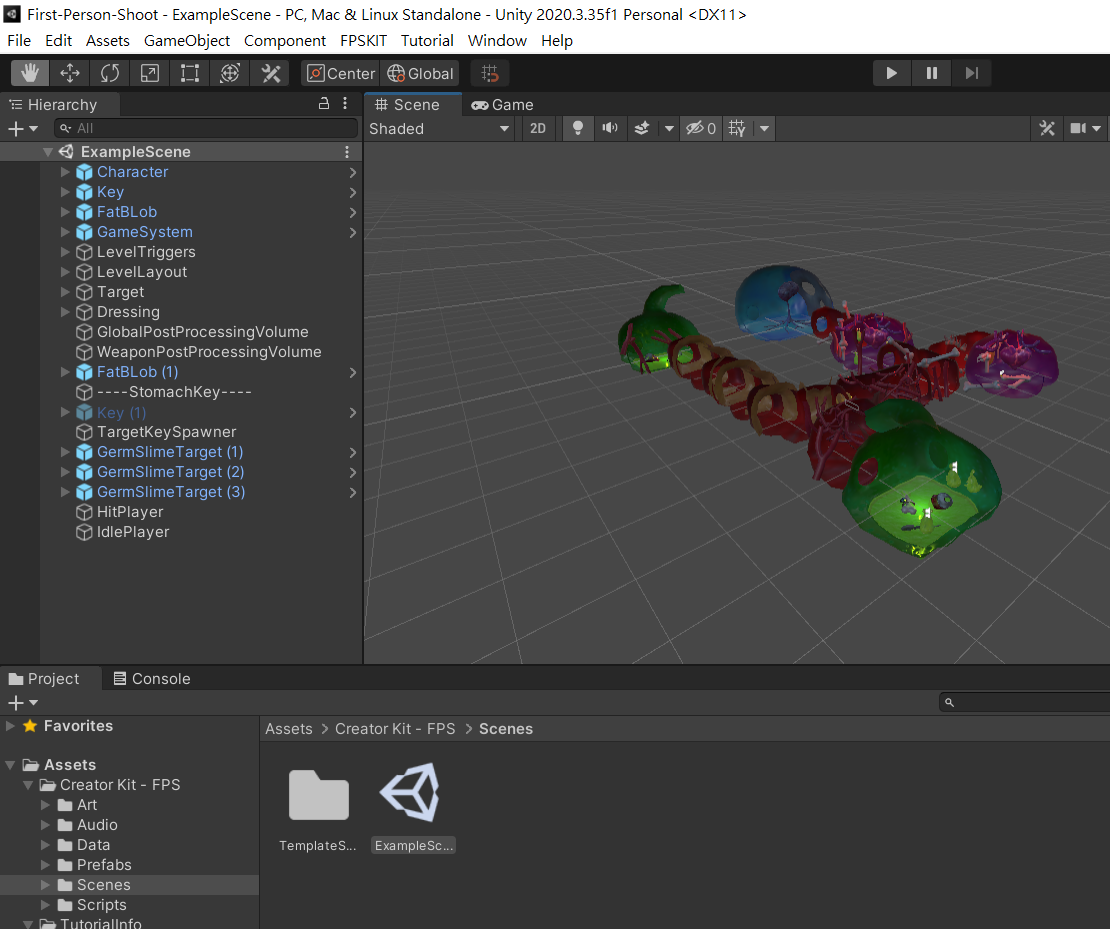Screen dimensions: 1110x929
Task: Pause the game playback
Action: click(932, 73)
